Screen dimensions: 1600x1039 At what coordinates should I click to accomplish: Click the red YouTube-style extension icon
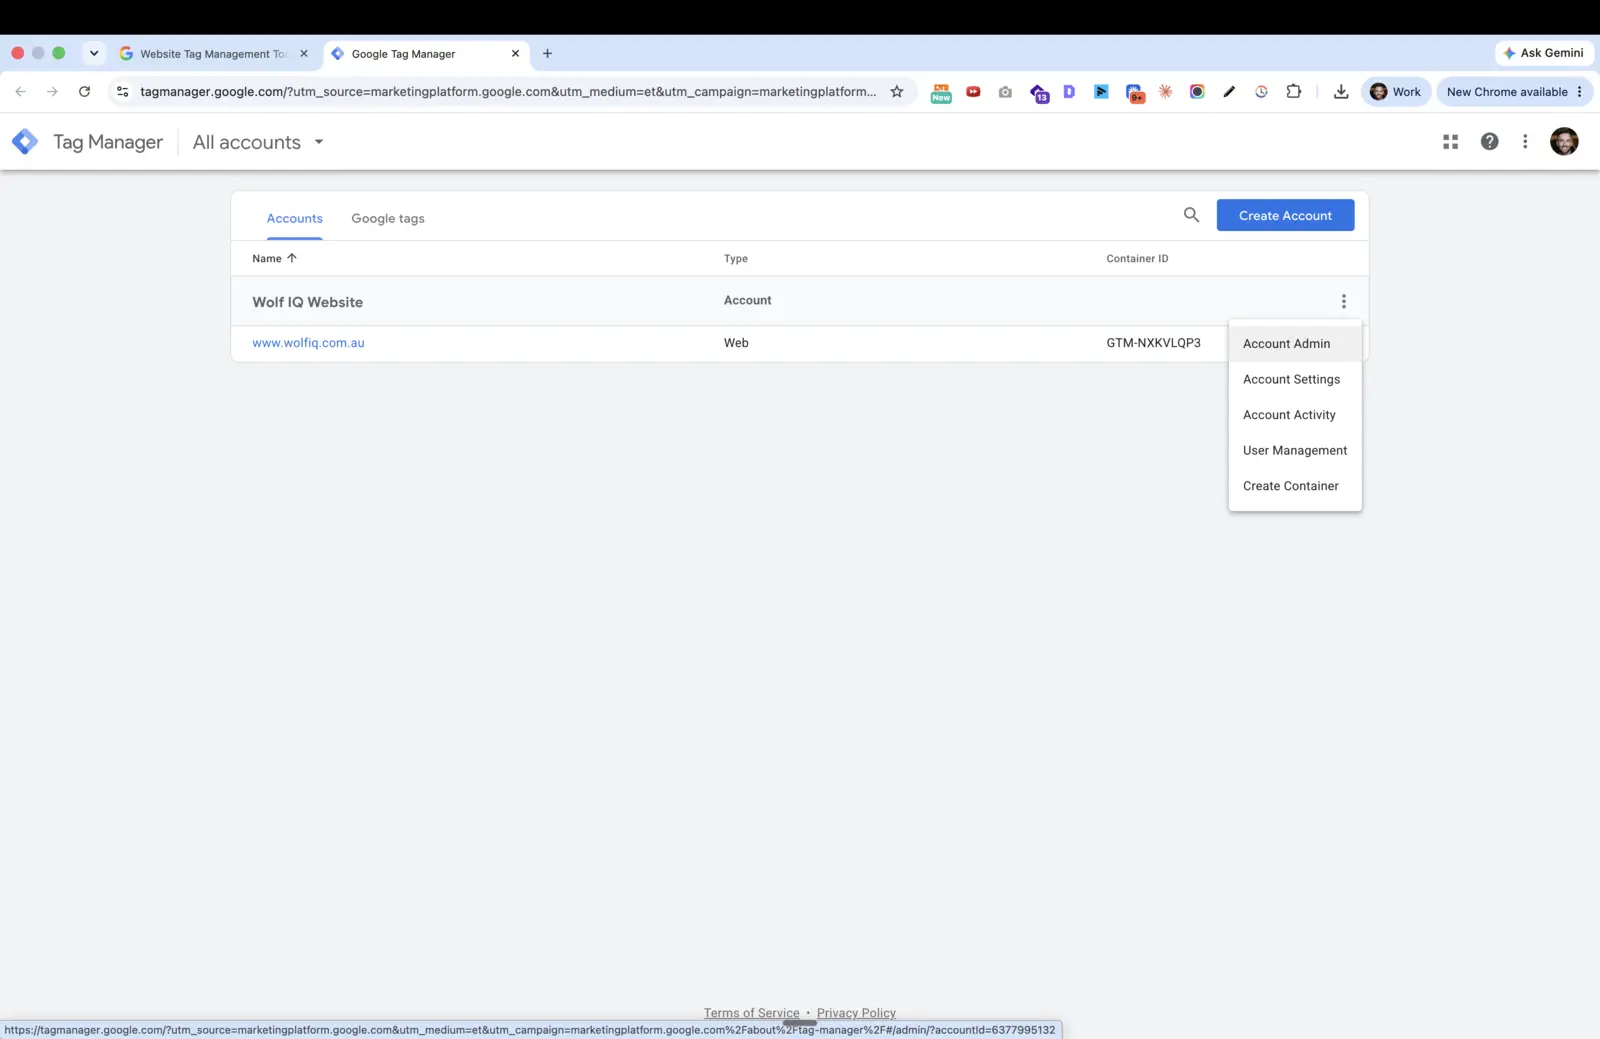coord(973,92)
